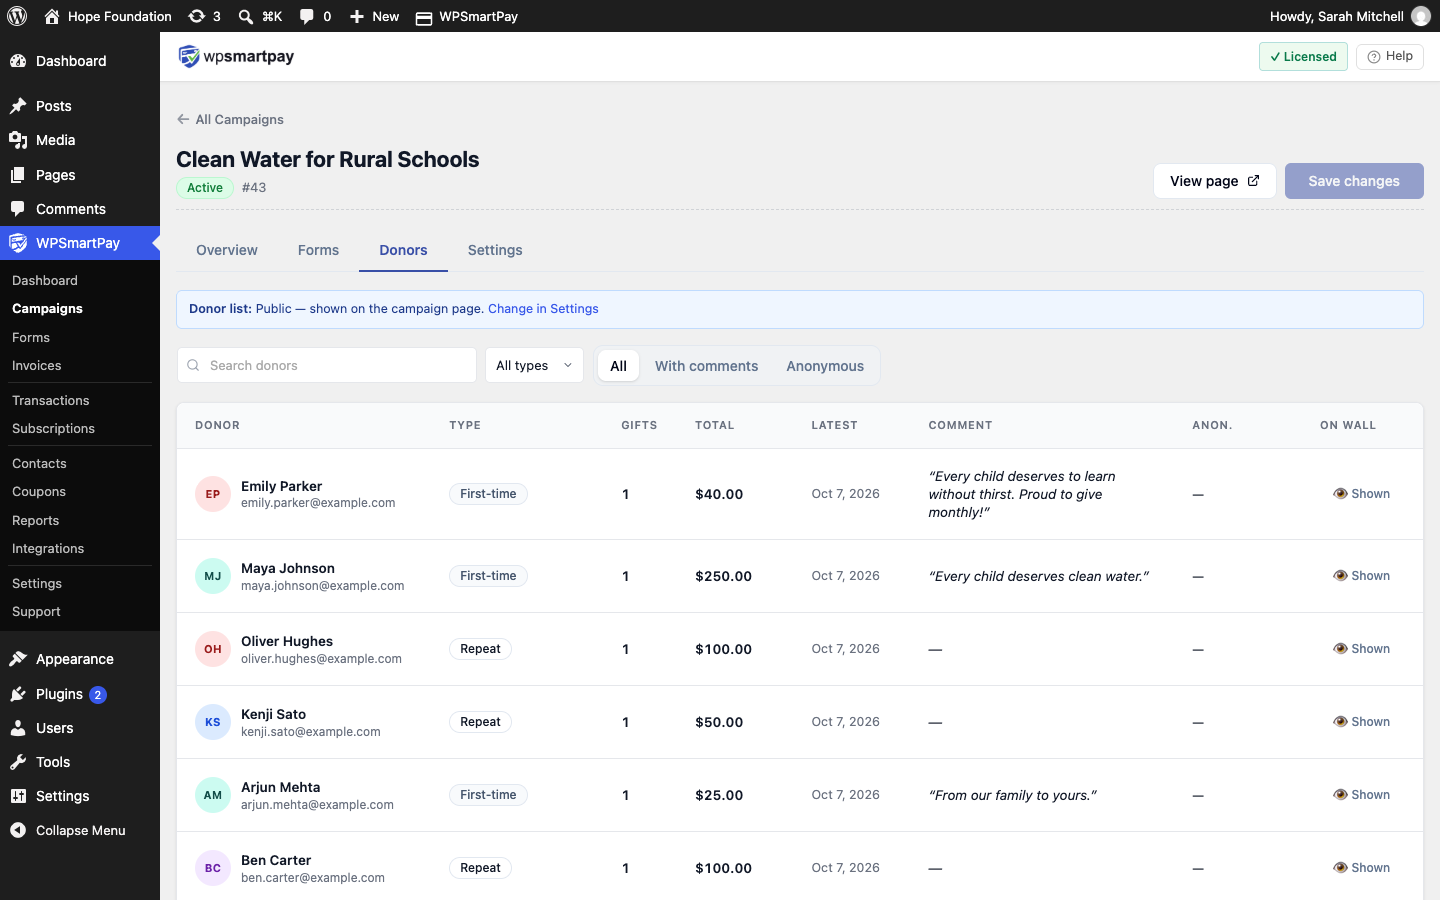Follow the Change in Settings link
Viewport: 1440px width, 900px height.
543,309
